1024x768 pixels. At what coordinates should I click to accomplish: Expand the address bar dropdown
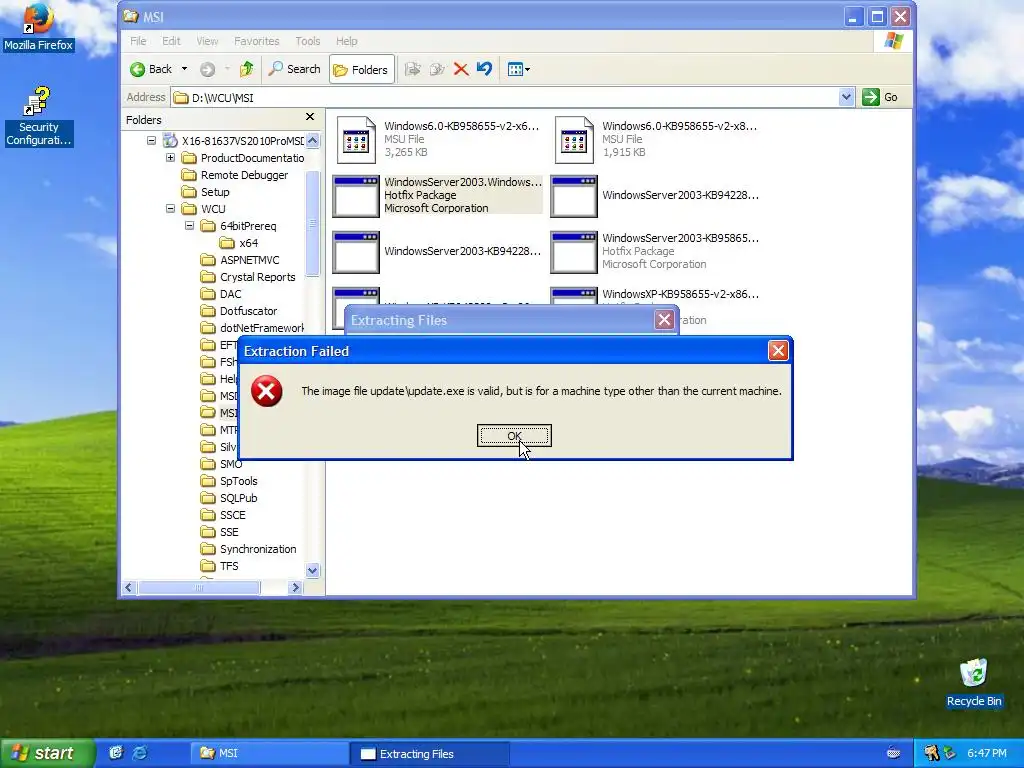pos(846,97)
